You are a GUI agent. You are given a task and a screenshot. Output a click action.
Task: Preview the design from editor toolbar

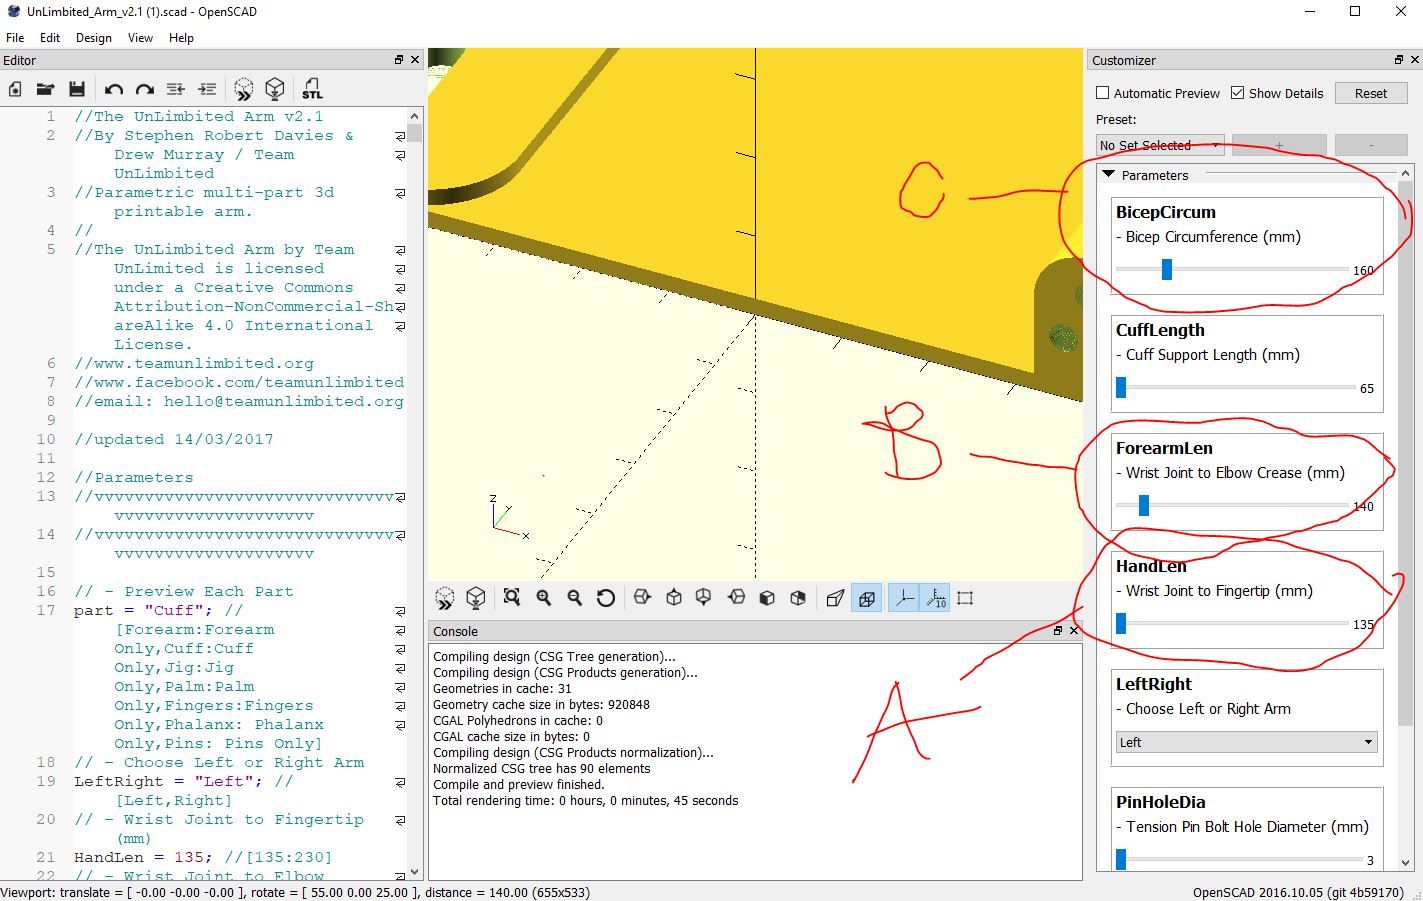click(x=244, y=89)
